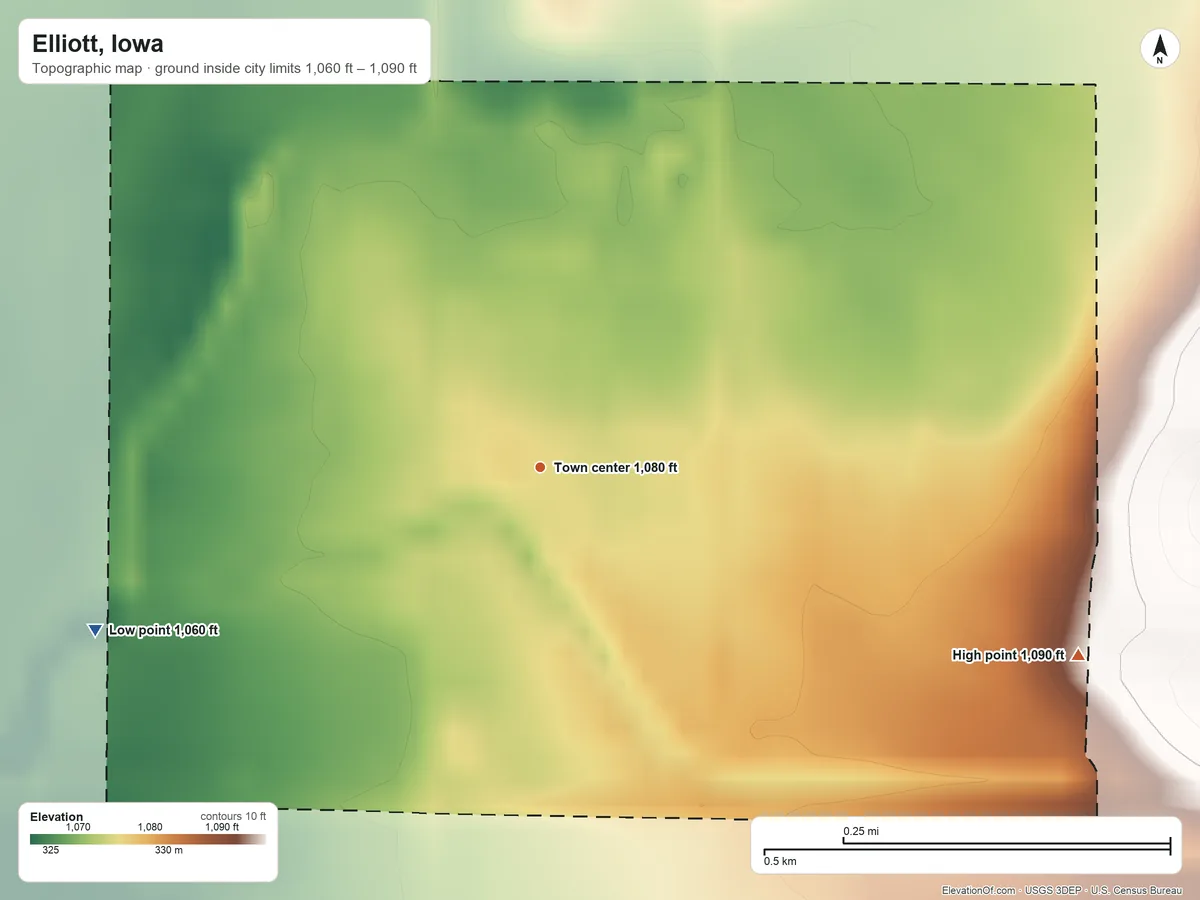Viewport: 1200px width, 900px height.
Task: Click the 'Elliott, Iowa' map title
Action: click(98, 44)
